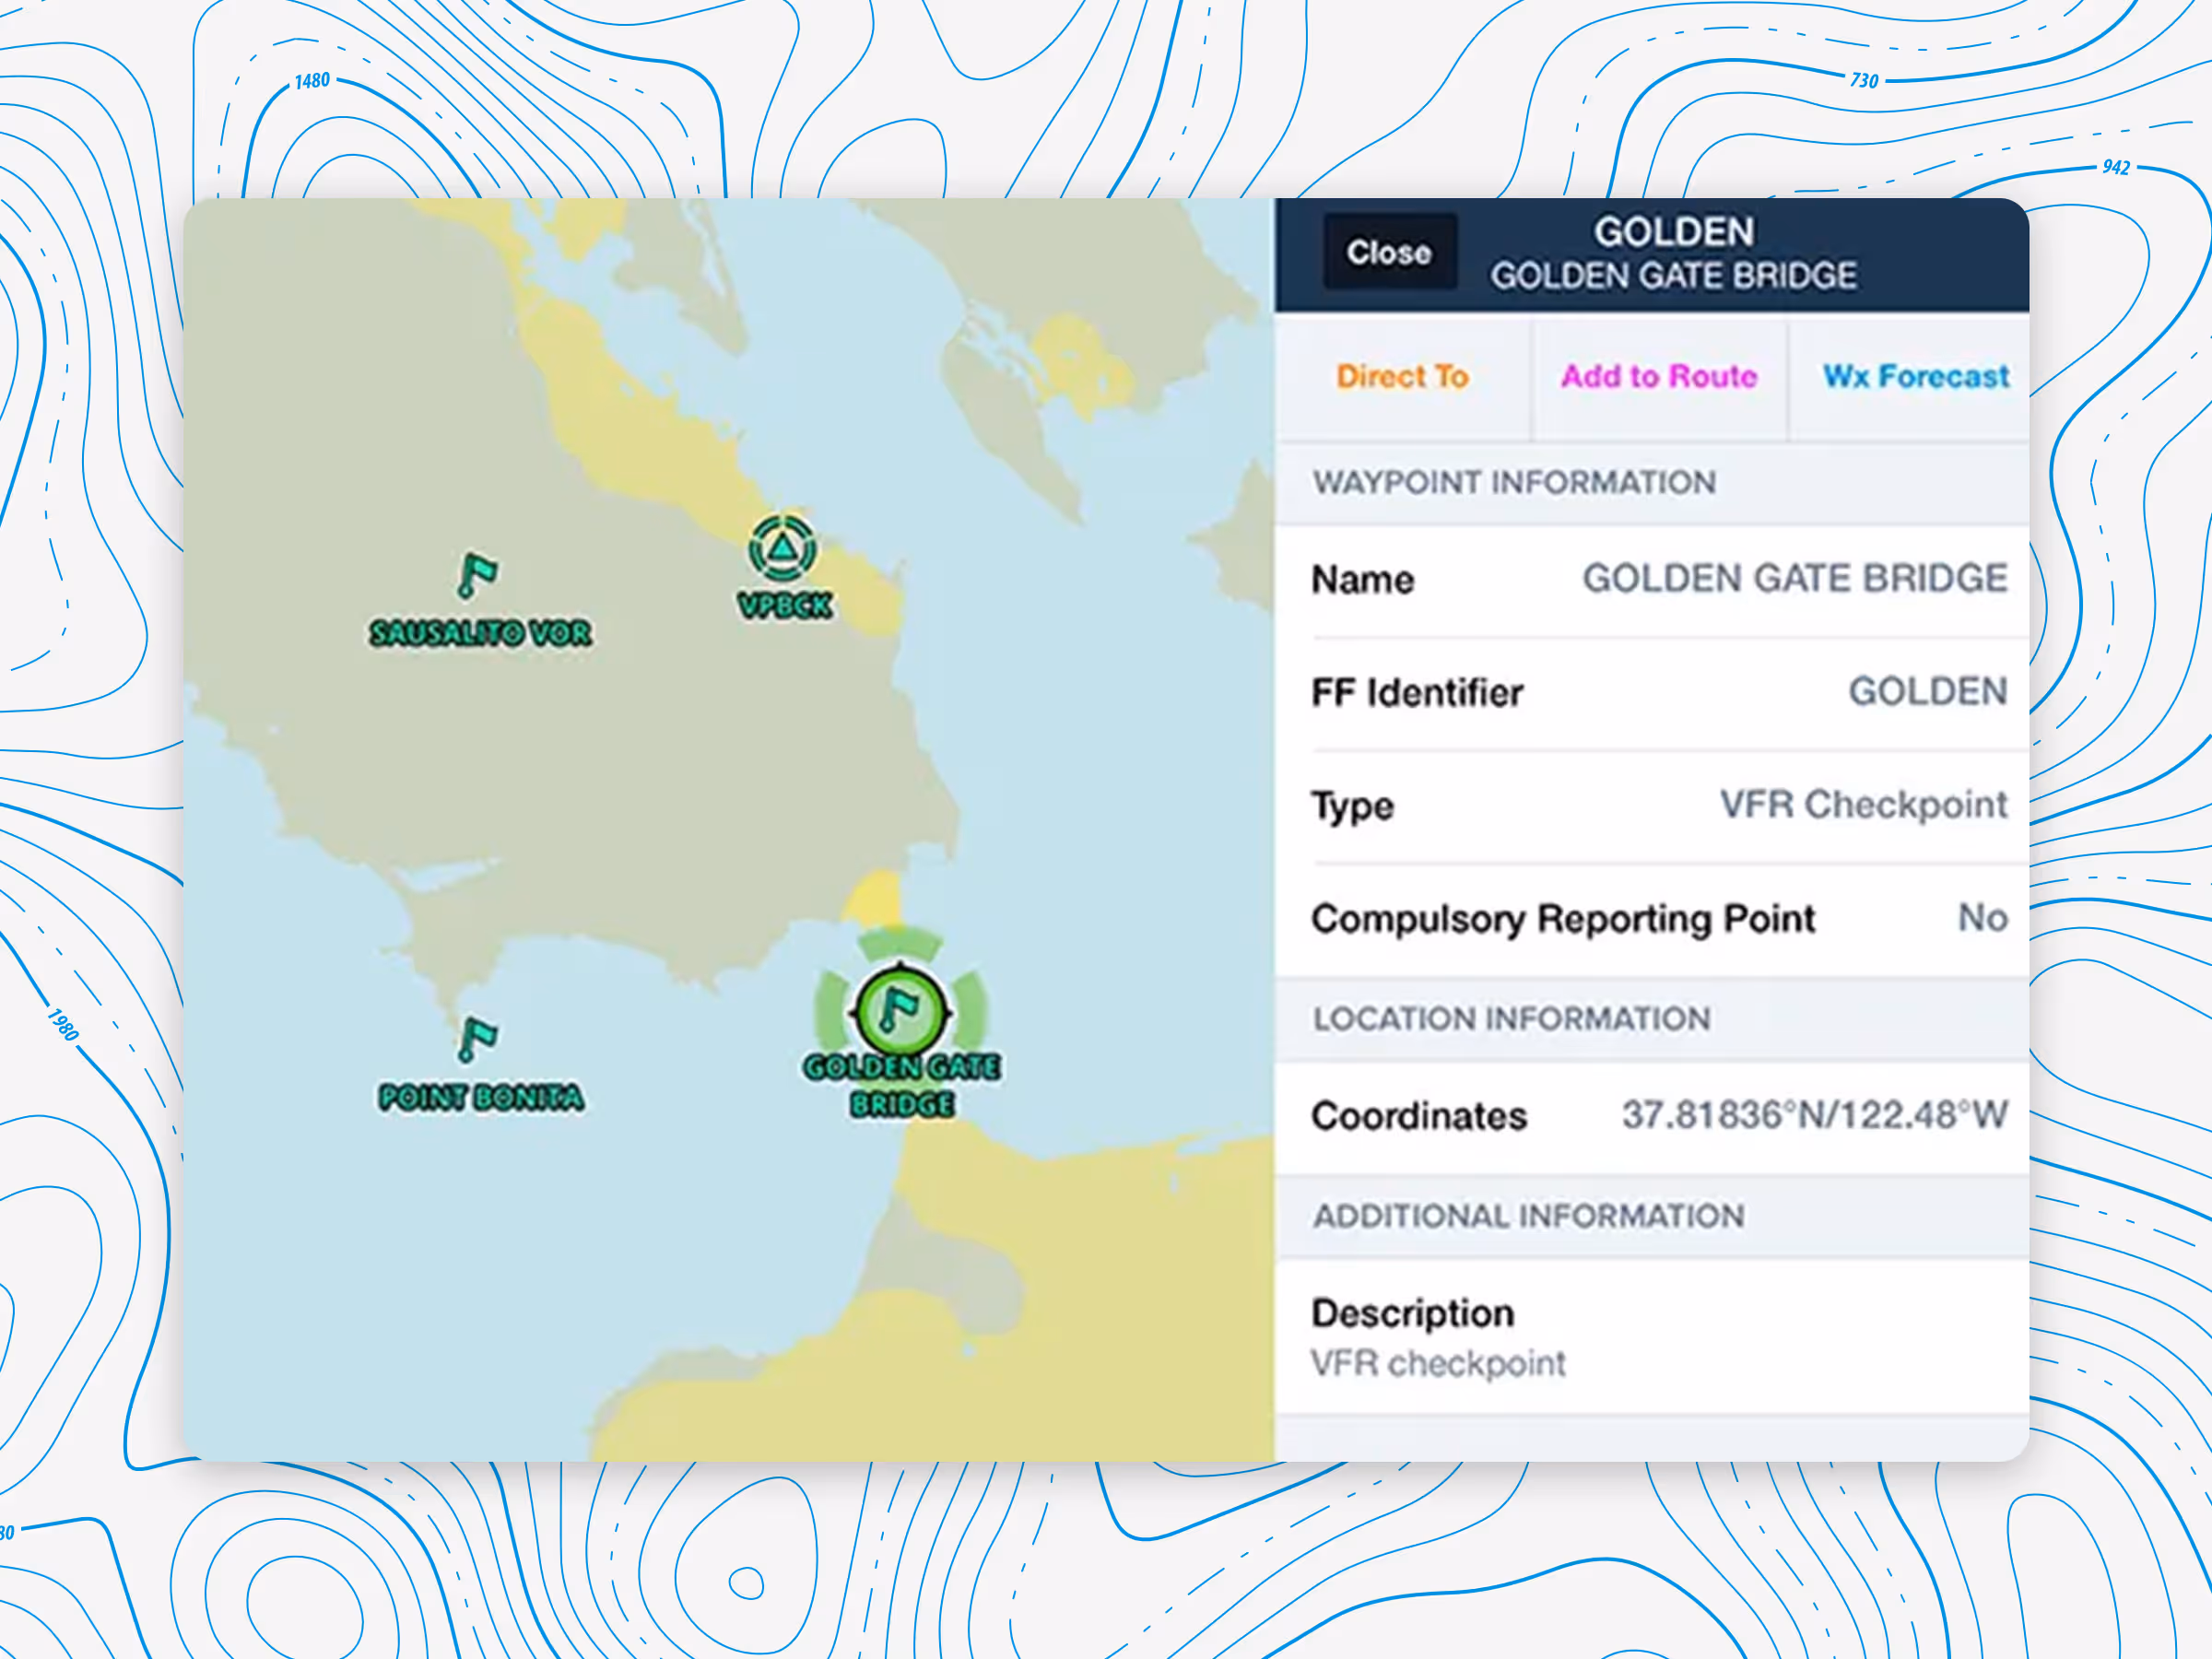Click the GOLDEN GATE BRIDGE map label
The width and height of the screenshot is (2212, 1659).
tap(901, 1085)
